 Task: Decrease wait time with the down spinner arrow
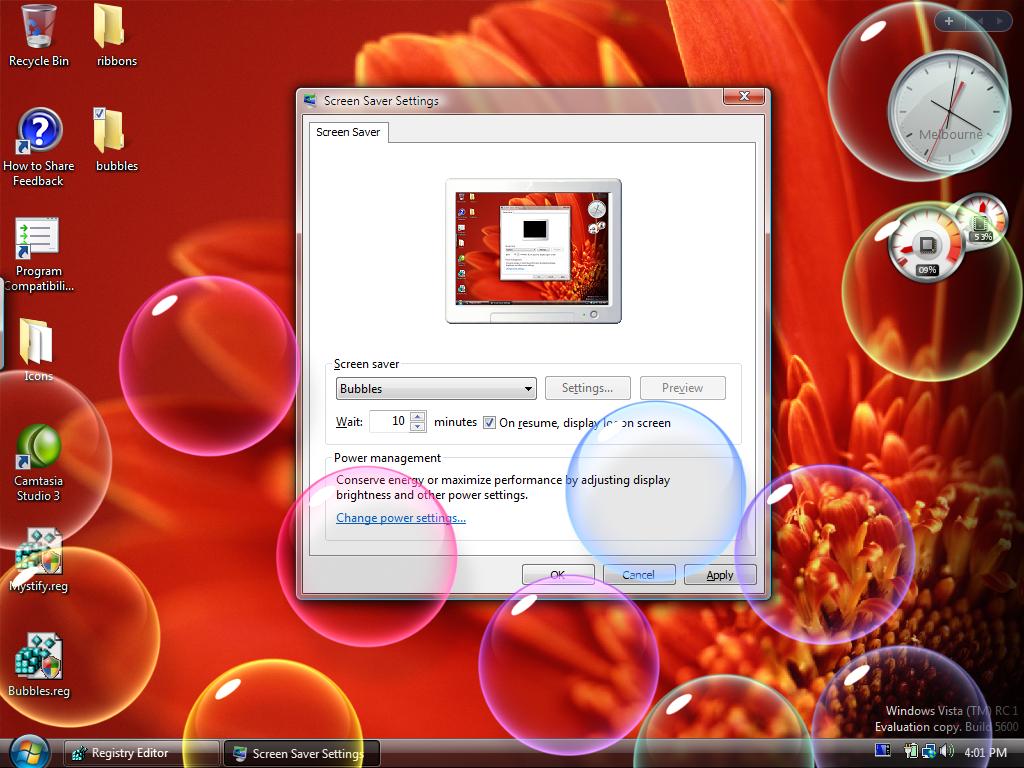click(x=418, y=426)
